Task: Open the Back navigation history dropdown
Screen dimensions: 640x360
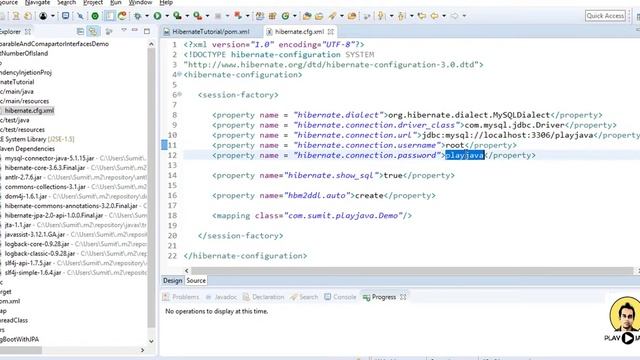Action: click(x=444, y=16)
